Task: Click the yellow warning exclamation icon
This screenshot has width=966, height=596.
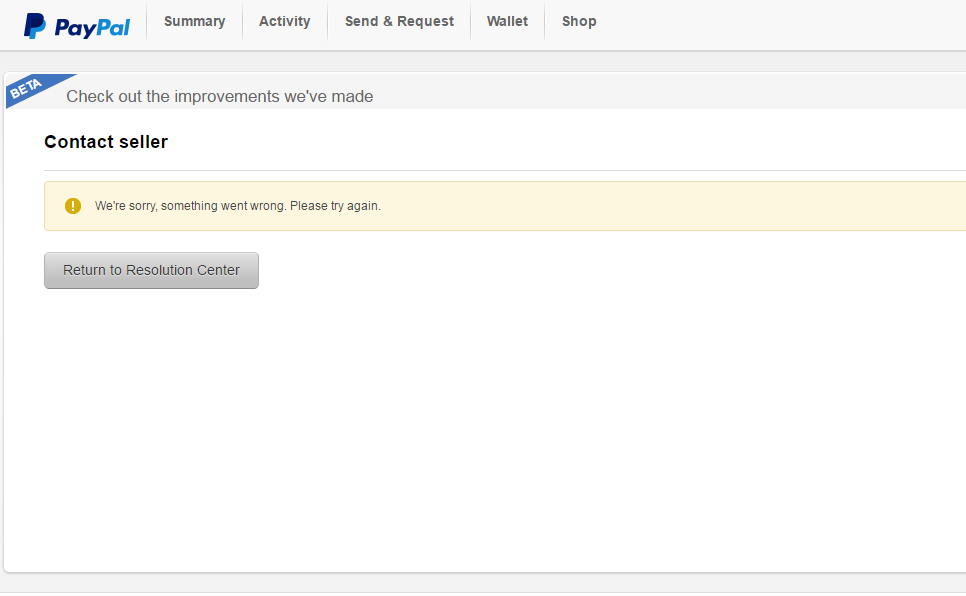Action: point(72,206)
